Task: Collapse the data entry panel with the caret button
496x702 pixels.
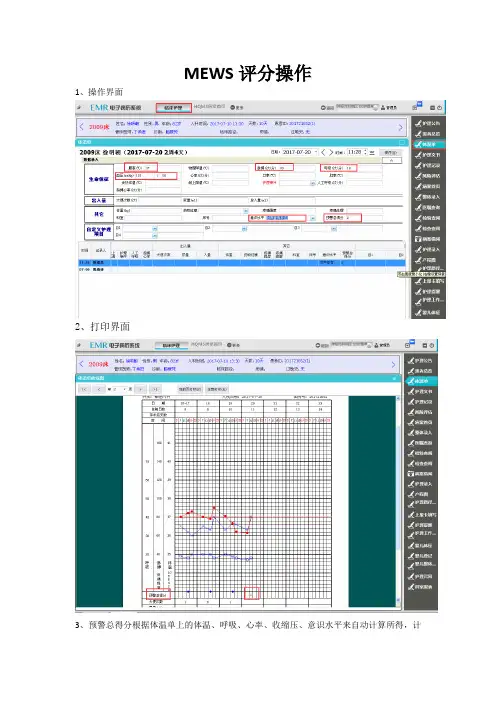Action: [392, 160]
